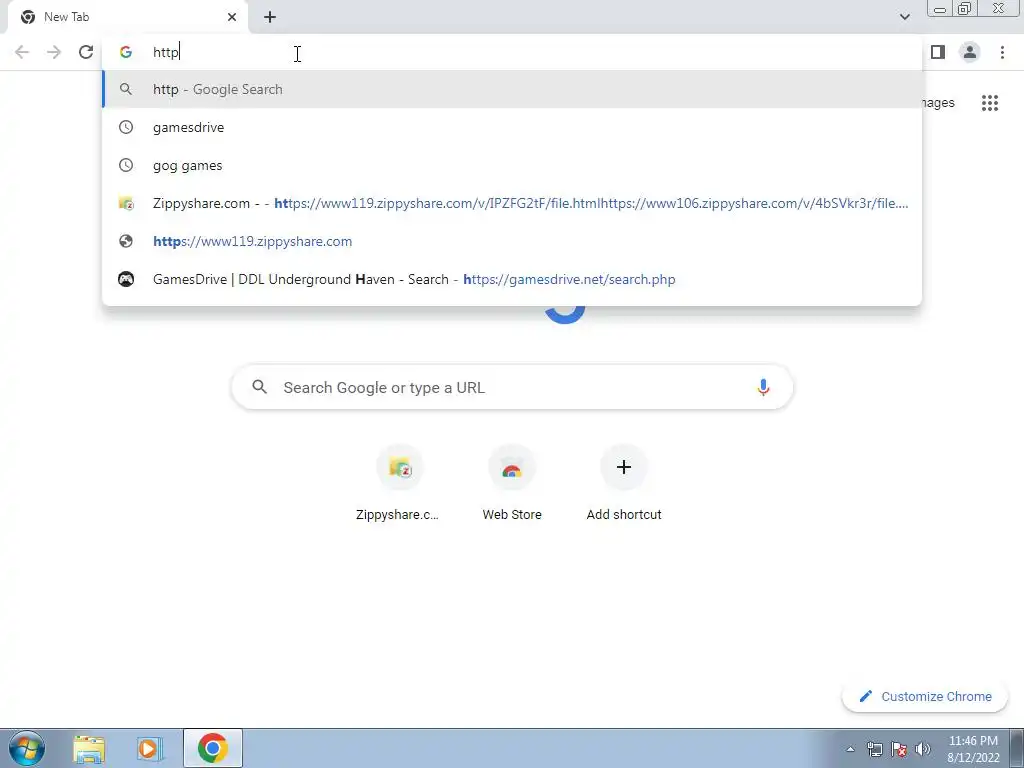Open a new tab with plus button
This screenshot has width=1024, height=768.
pyautogui.click(x=270, y=17)
